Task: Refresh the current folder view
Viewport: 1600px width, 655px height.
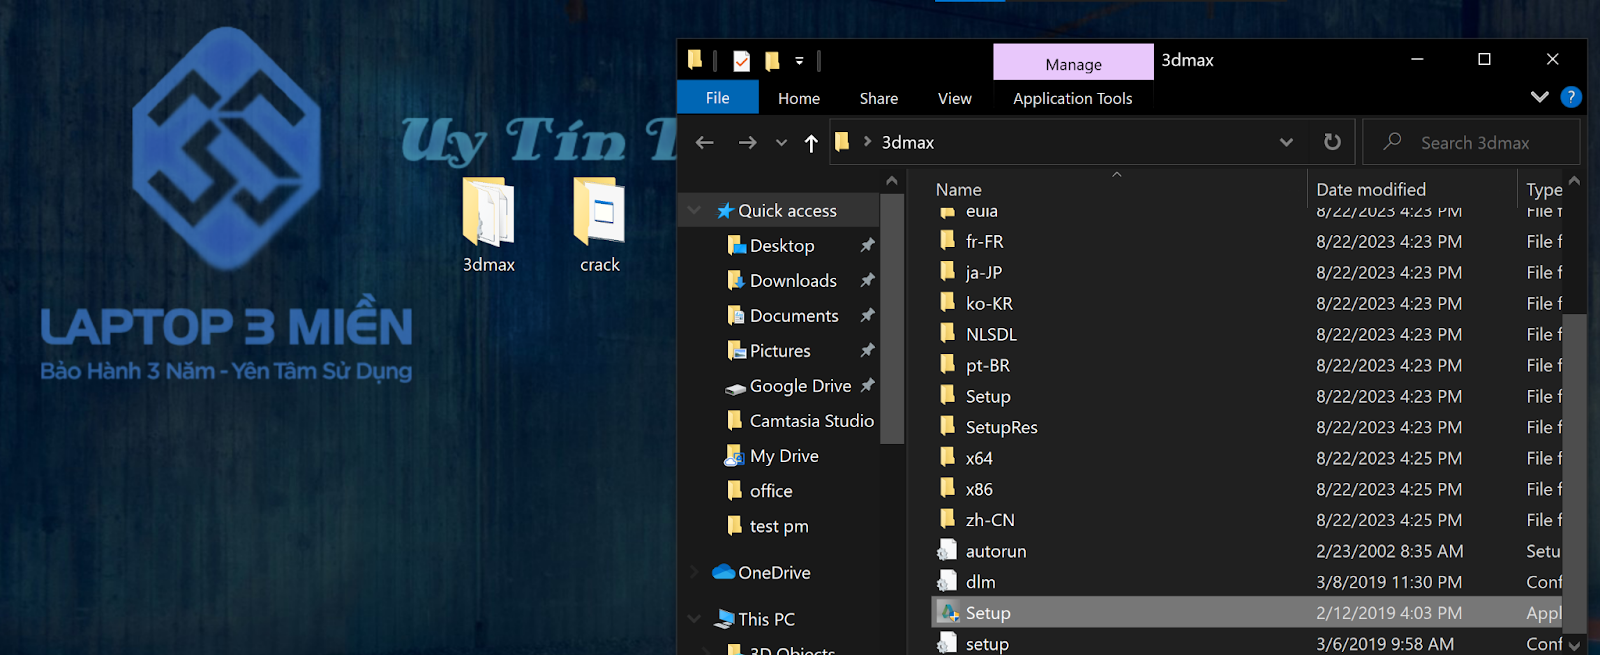Action: (1332, 142)
